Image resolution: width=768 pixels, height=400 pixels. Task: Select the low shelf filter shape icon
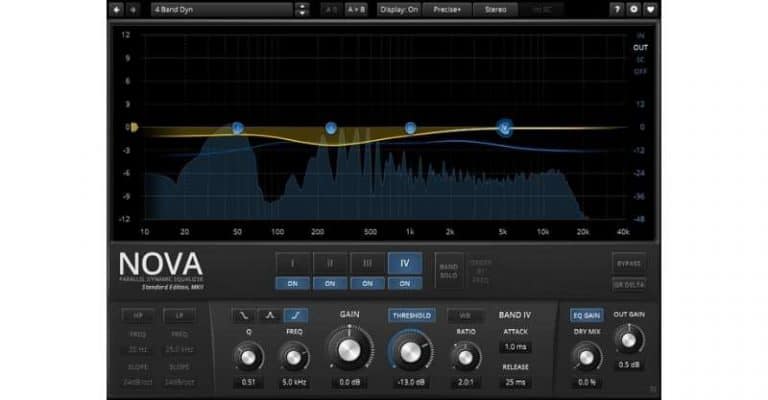click(x=243, y=315)
